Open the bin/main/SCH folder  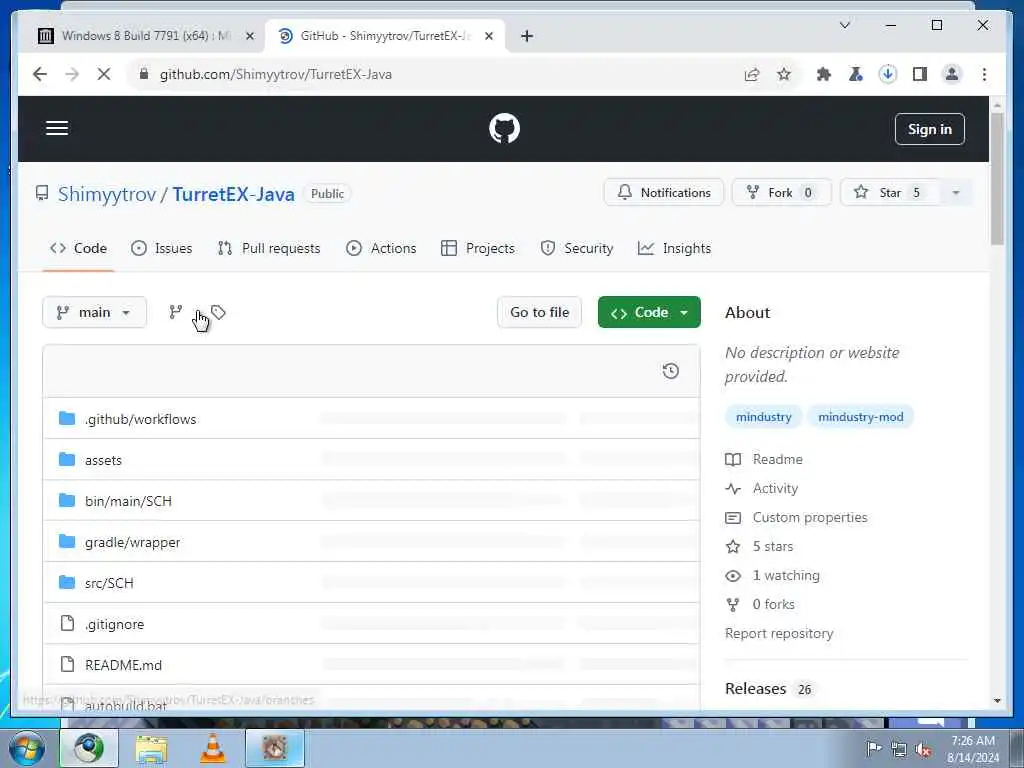pos(128,501)
